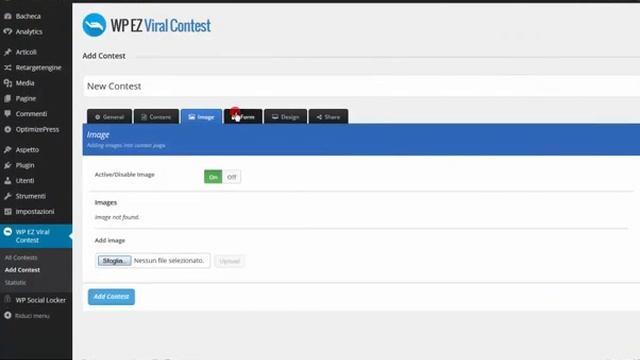Open Retargetengine menu item
The height and width of the screenshot is (360, 640).
[x=38, y=67]
